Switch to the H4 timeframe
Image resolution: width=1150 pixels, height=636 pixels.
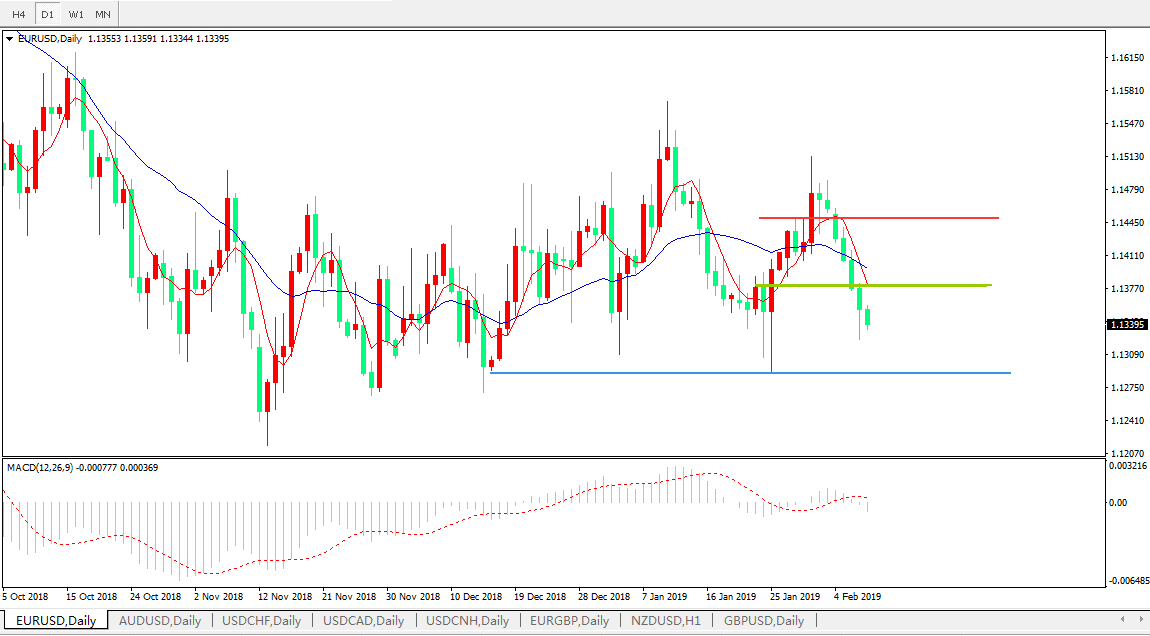(x=18, y=15)
